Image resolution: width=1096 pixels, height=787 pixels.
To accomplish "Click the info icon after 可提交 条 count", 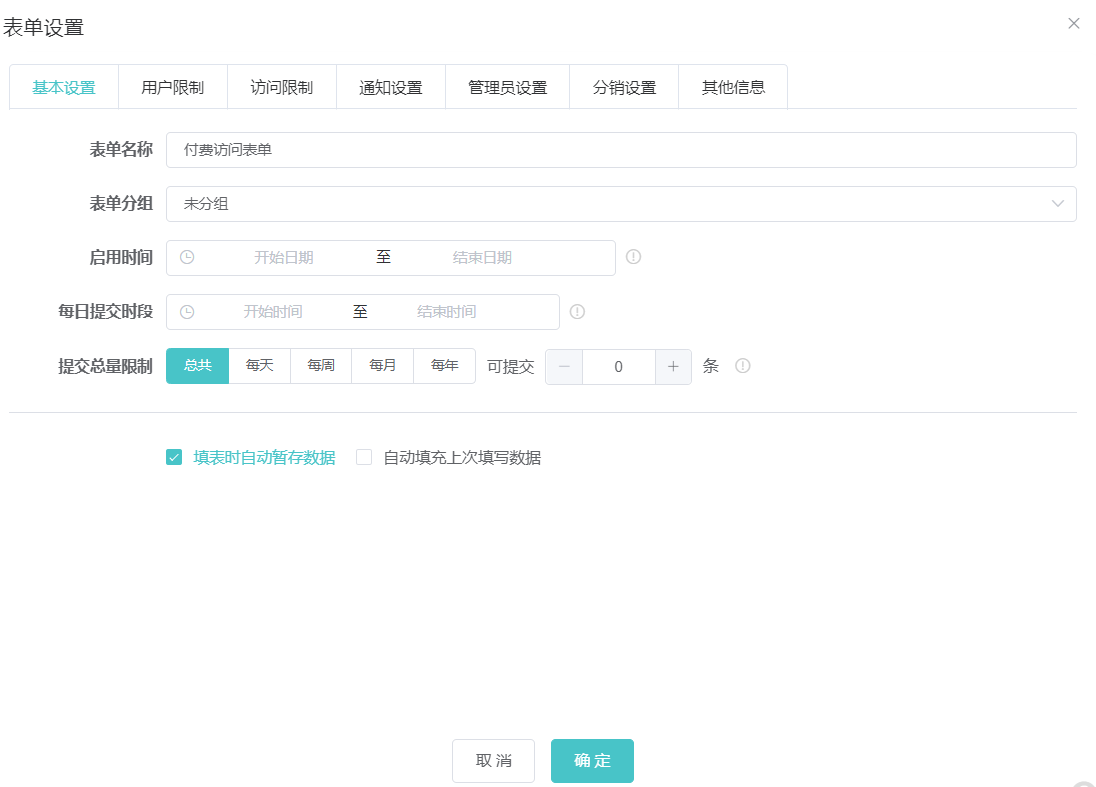I will (741, 366).
